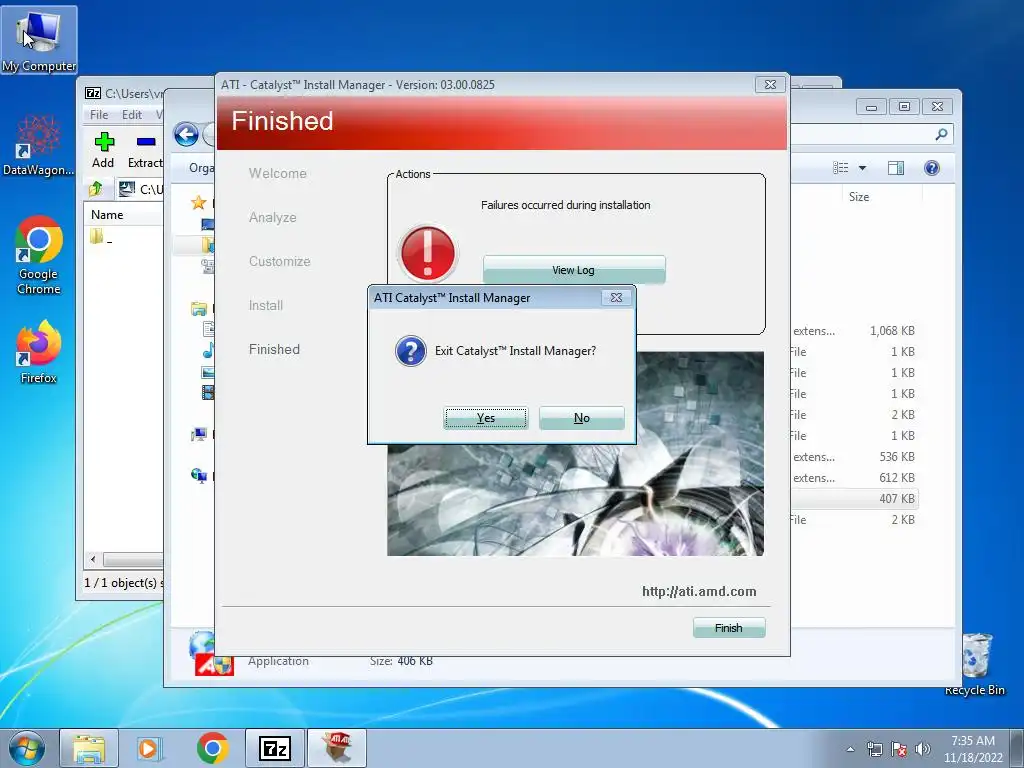Open the 7-Zip File menu
Image resolution: width=1024 pixels, height=768 pixels.
pos(99,114)
